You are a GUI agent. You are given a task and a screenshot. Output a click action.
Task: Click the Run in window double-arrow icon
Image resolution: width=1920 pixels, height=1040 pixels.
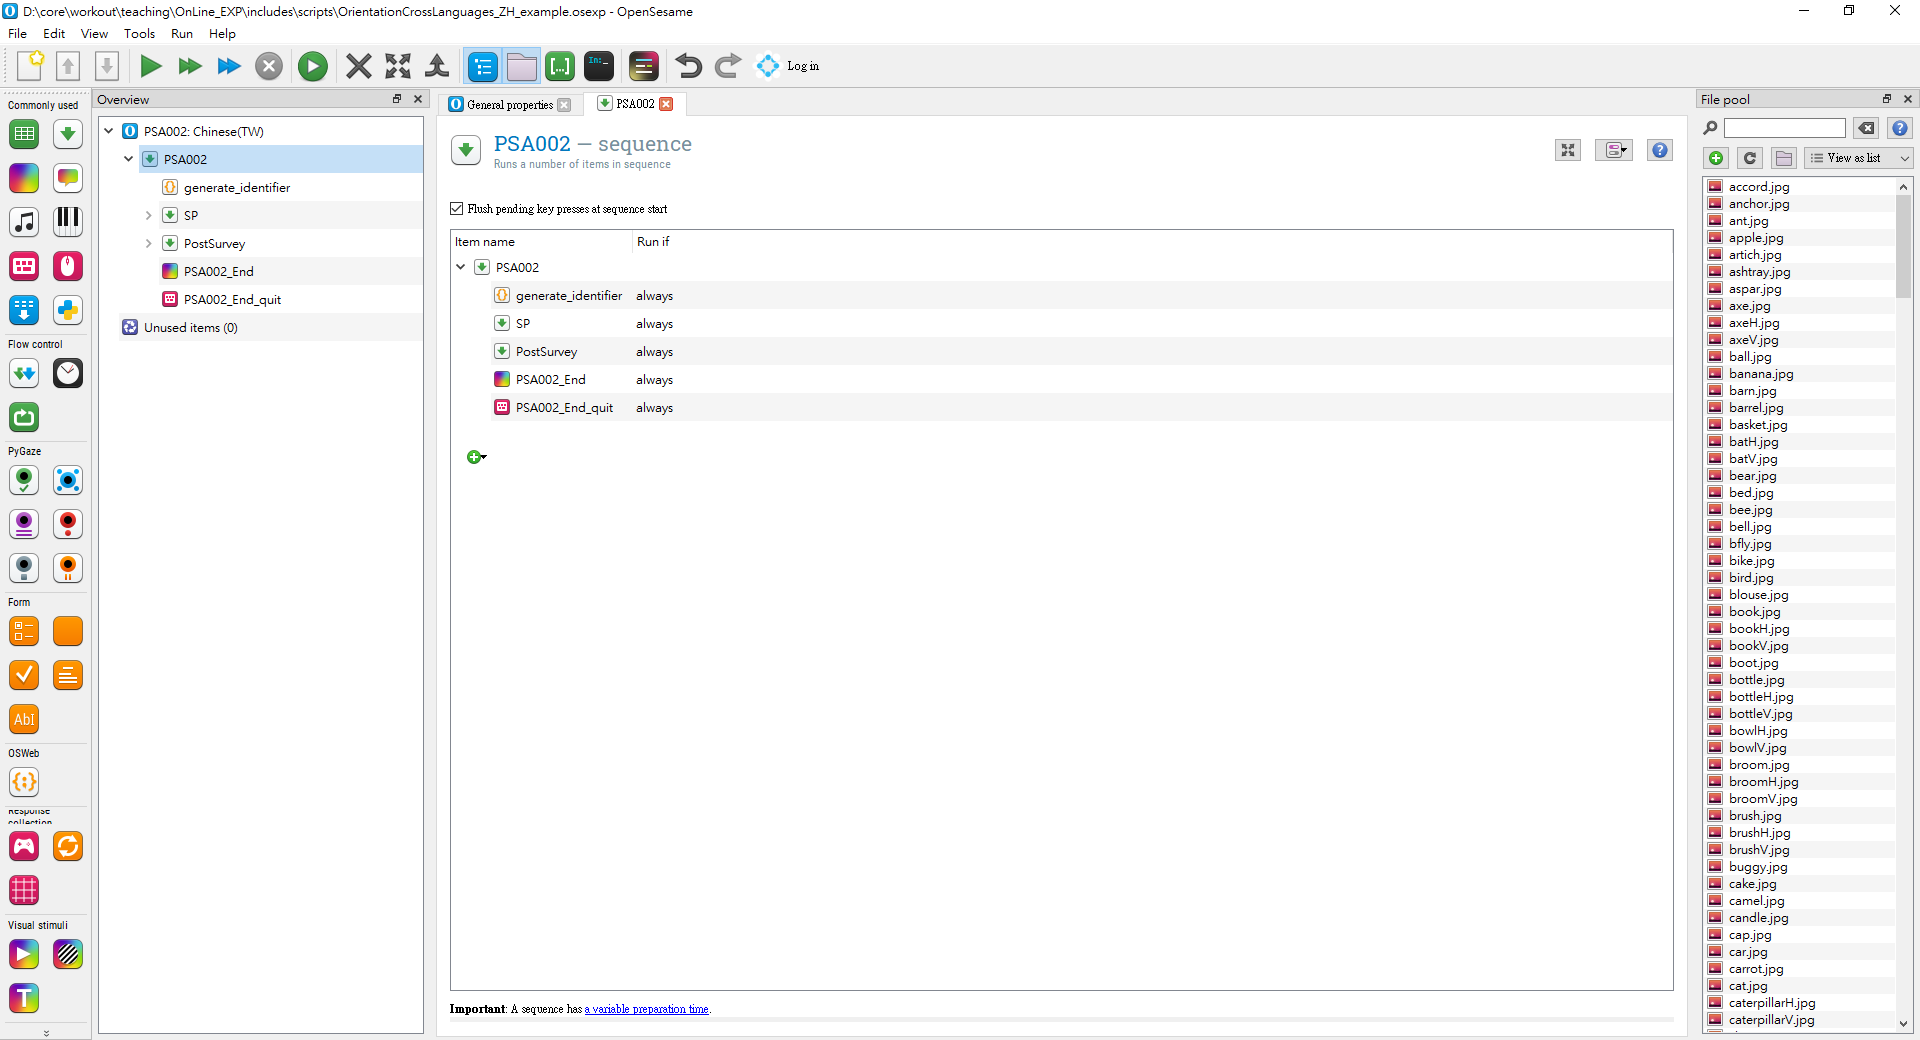(x=190, y=66)
